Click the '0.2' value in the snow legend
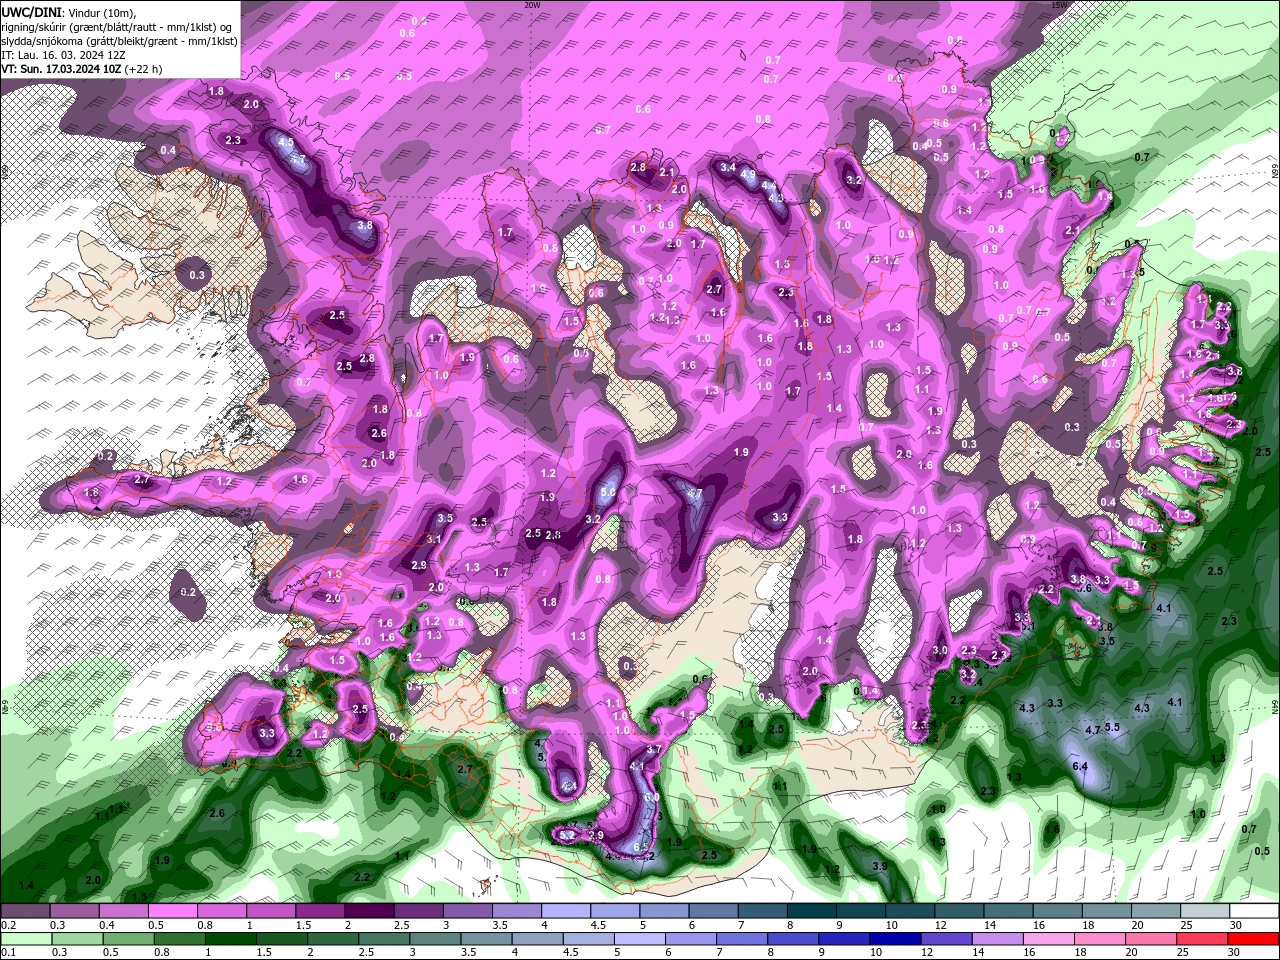The width and height of the screenshot is (1280, 960). 8,925
